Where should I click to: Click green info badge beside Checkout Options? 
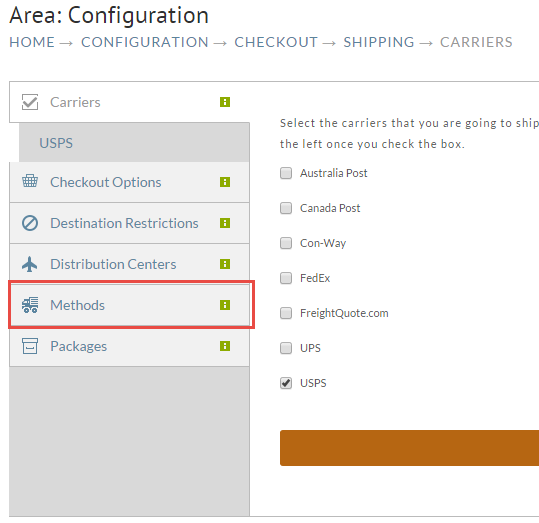[x=225, y=182]
